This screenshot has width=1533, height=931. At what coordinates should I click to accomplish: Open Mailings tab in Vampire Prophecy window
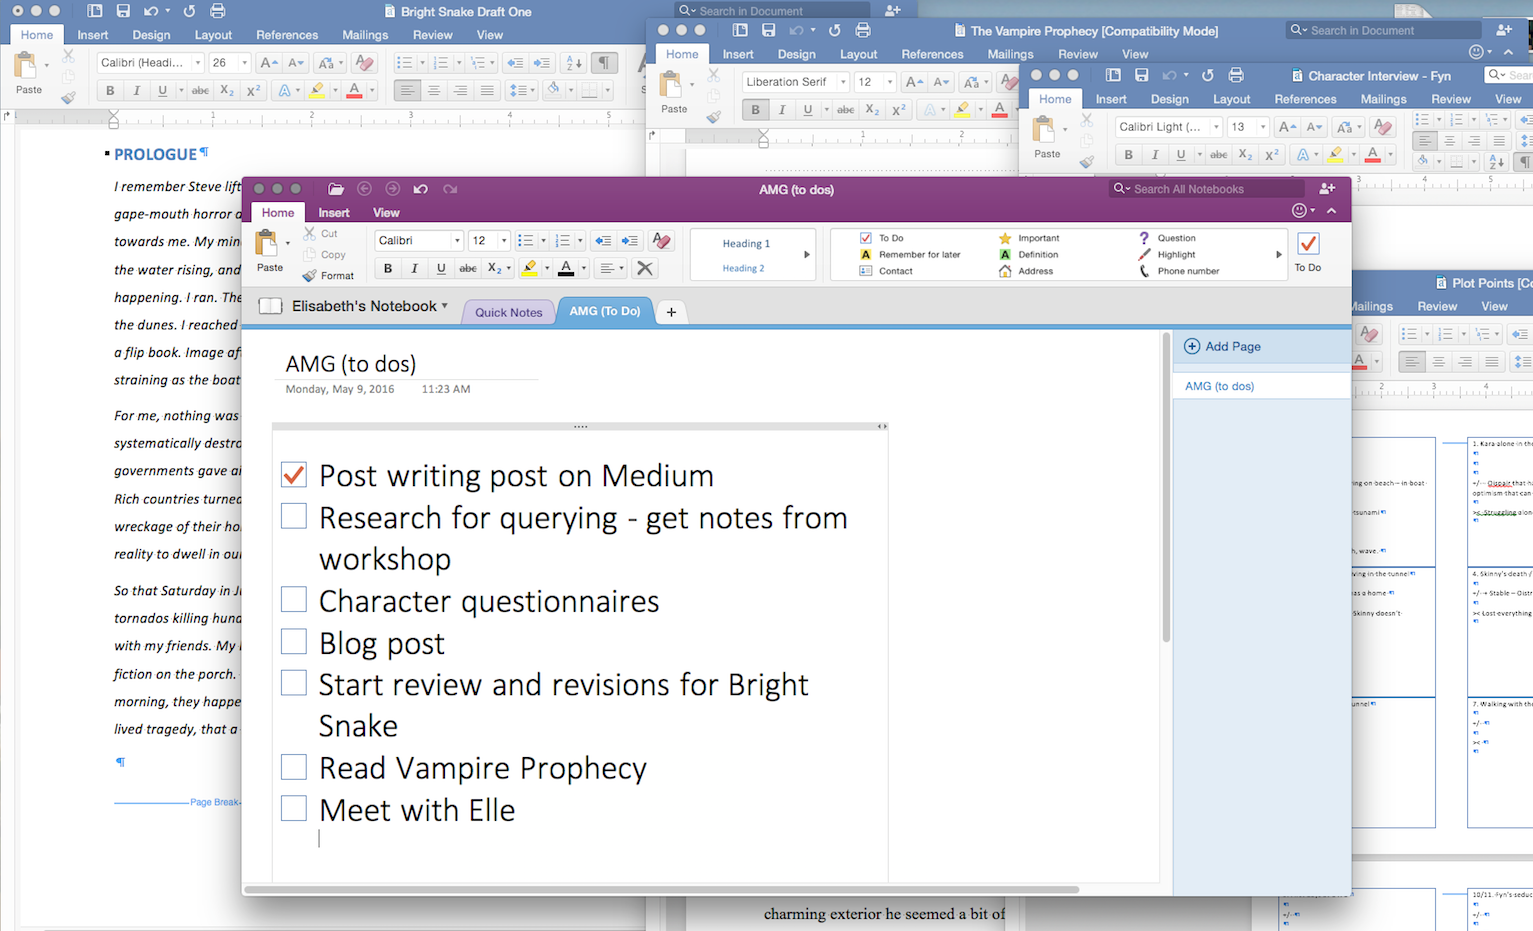1010,54
